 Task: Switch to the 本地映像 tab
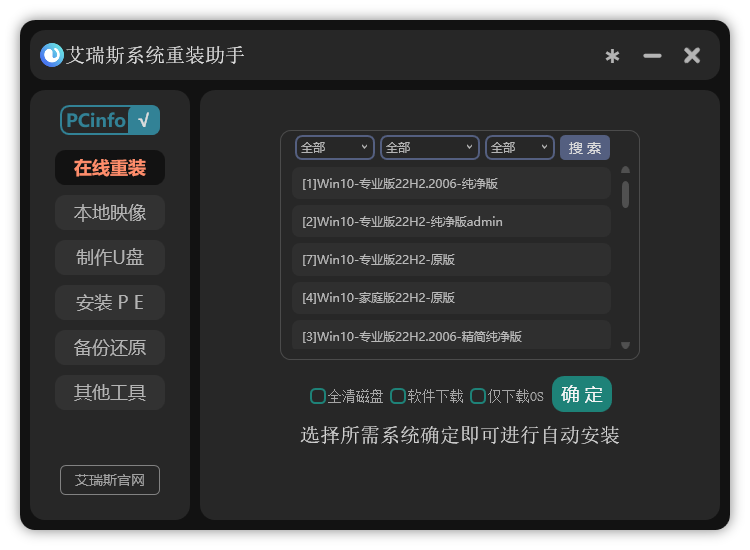point(110,213)
